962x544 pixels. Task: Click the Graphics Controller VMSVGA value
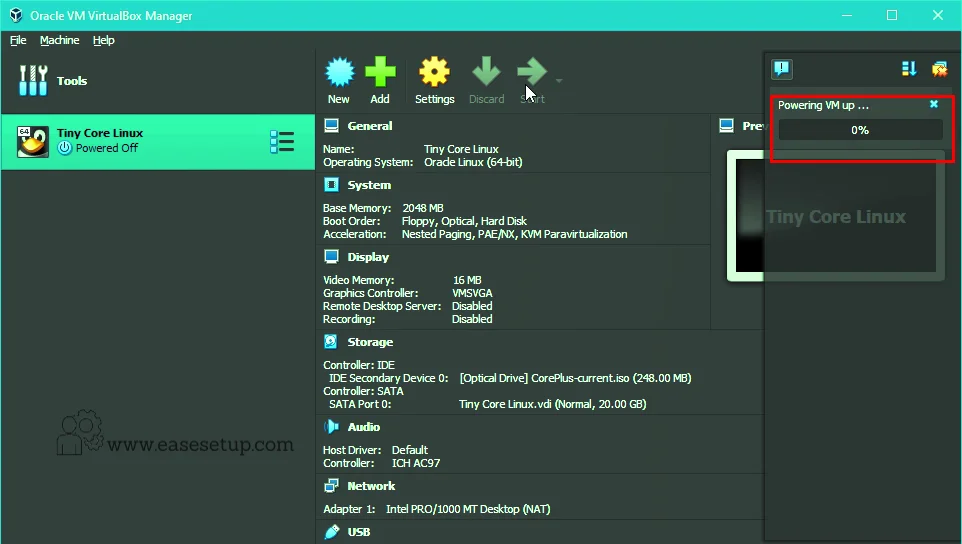[472, 293]
